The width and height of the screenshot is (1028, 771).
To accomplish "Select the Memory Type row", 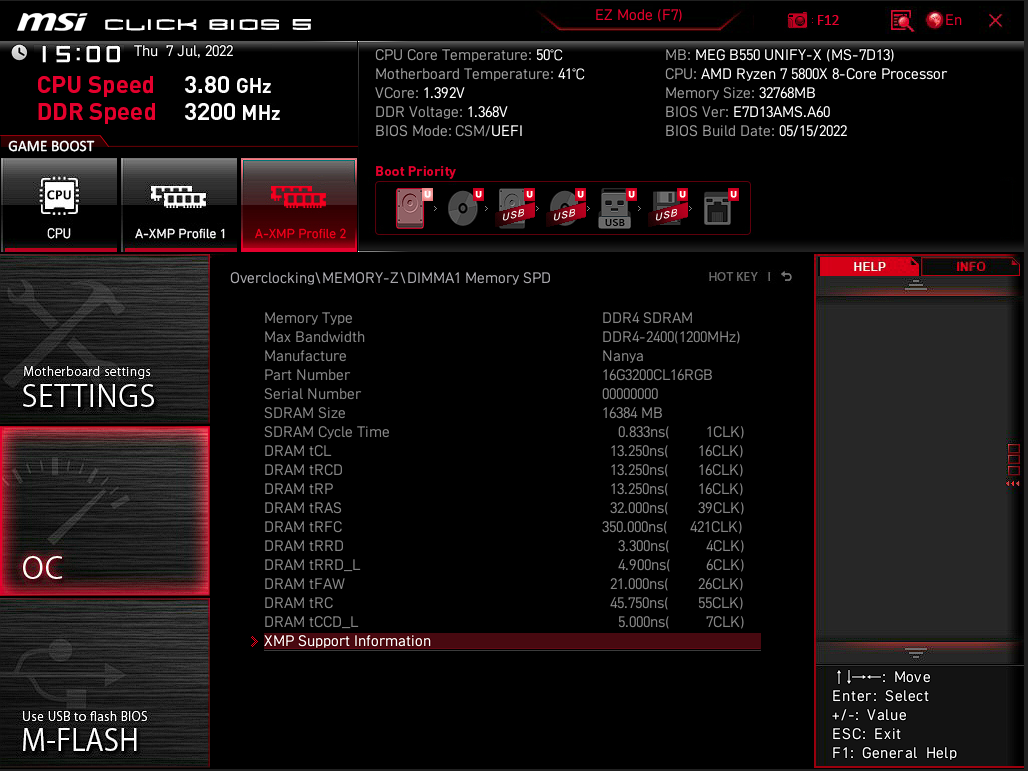I will point(512,318).
